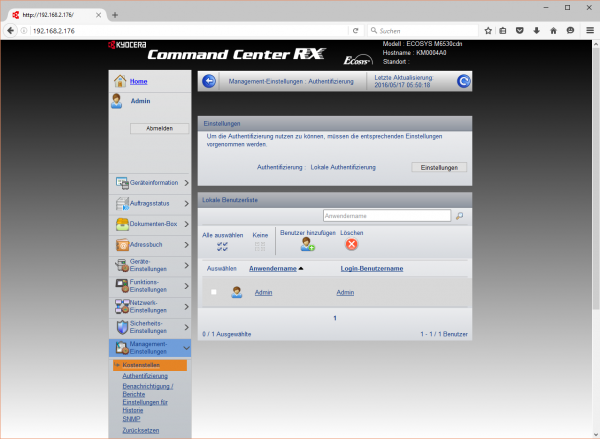Viewport: 600px width, 439px height.
Task: Click the browser page vertical scrollbar
Action: tap(594, 200)
